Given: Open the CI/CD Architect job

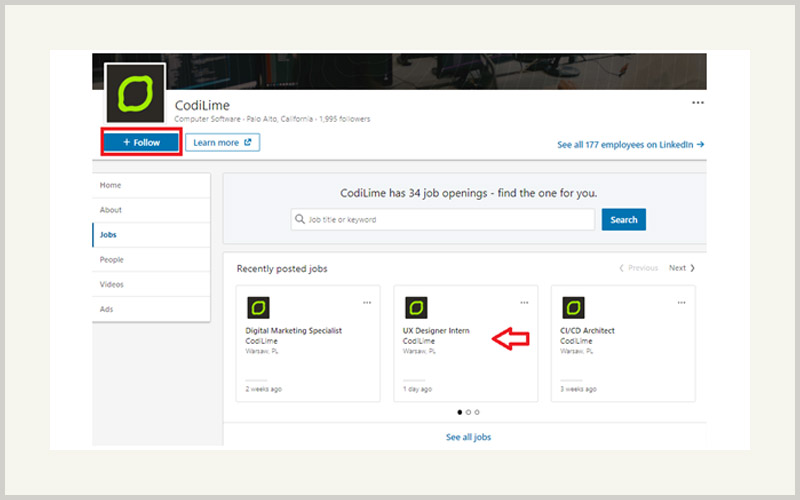Looking at the screenshot, I should coord(587,331).
